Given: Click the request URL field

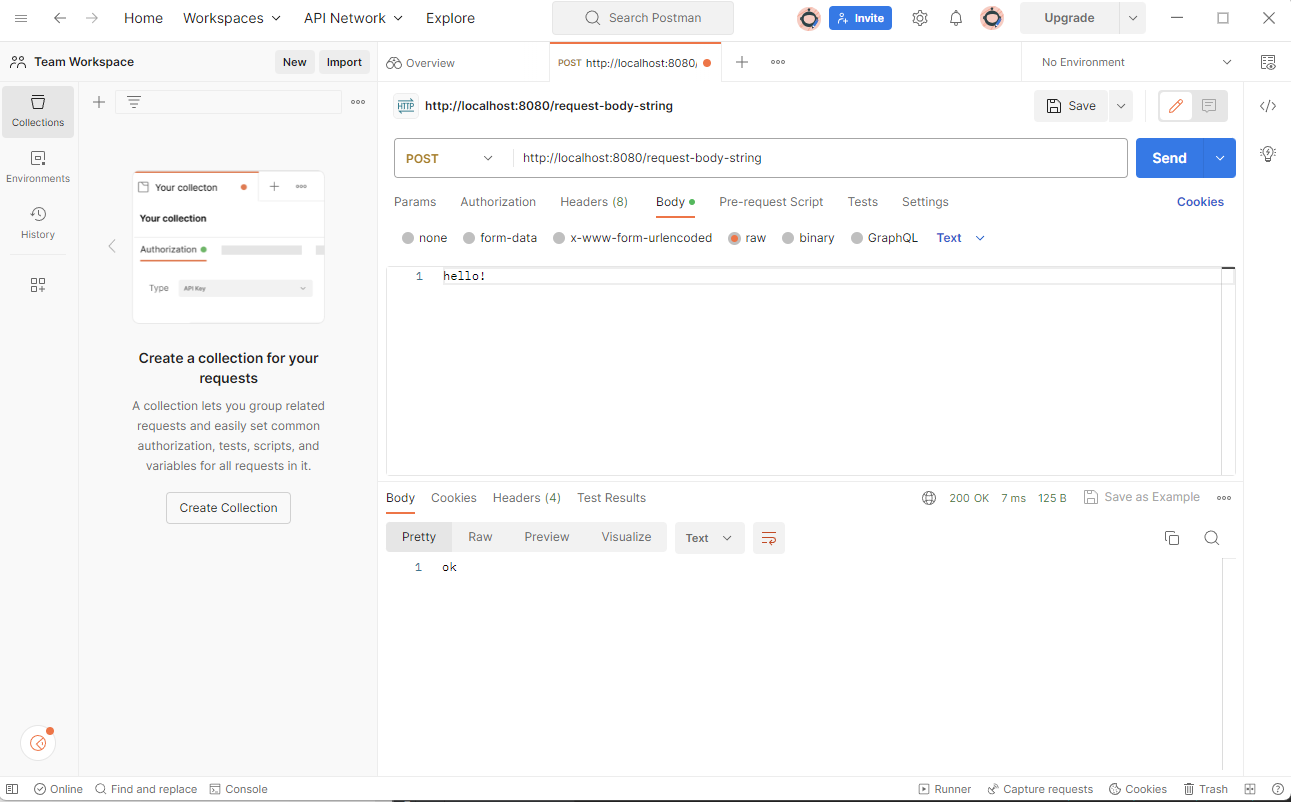Looking at the screenshot, I should [x=820, y=158].
